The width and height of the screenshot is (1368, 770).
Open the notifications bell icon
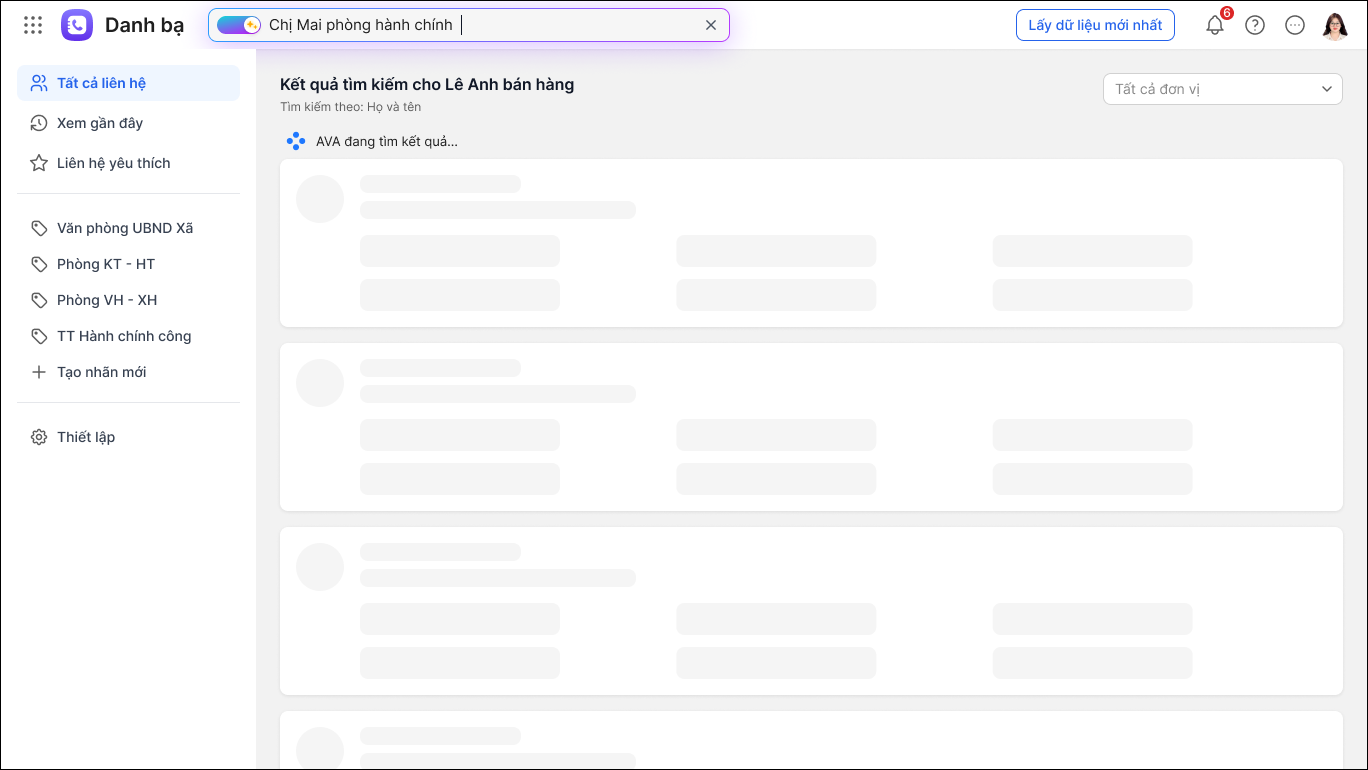pyautogui.click(x=1215, y=26)
